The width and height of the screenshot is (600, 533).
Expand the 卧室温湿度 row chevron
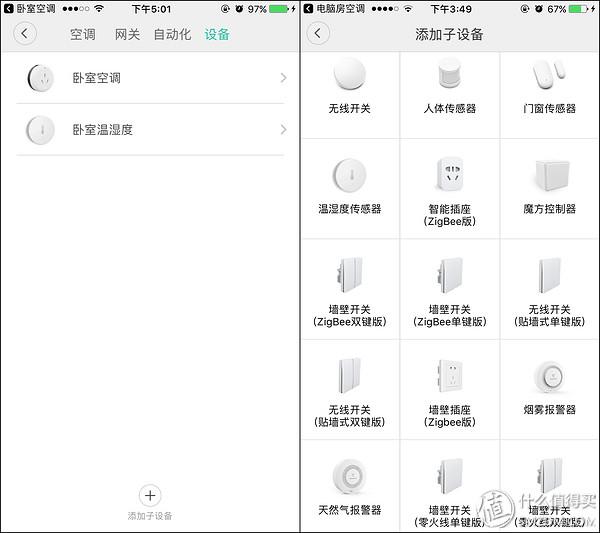pos(283,130)
